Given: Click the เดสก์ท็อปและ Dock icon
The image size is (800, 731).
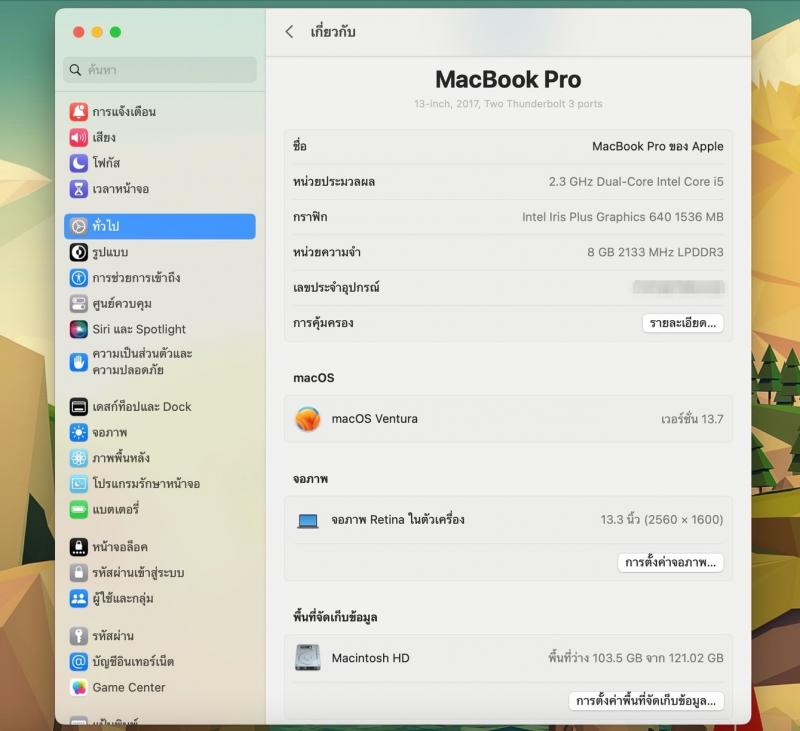Looking at the screenshot, I should click(x=79, y=407).
